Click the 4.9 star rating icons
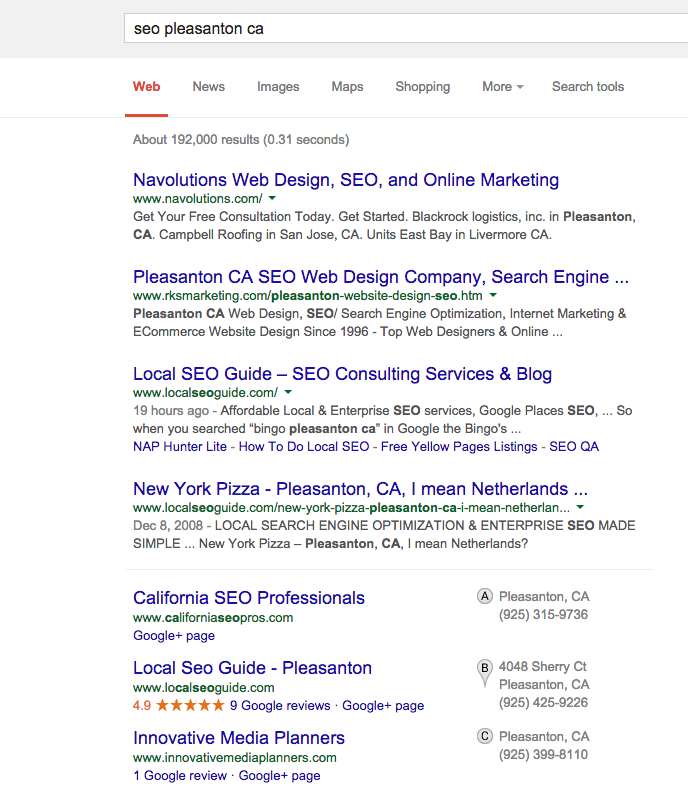Viewport: 688px width, 799px height. pyautogui.click(x=190, y=705)
